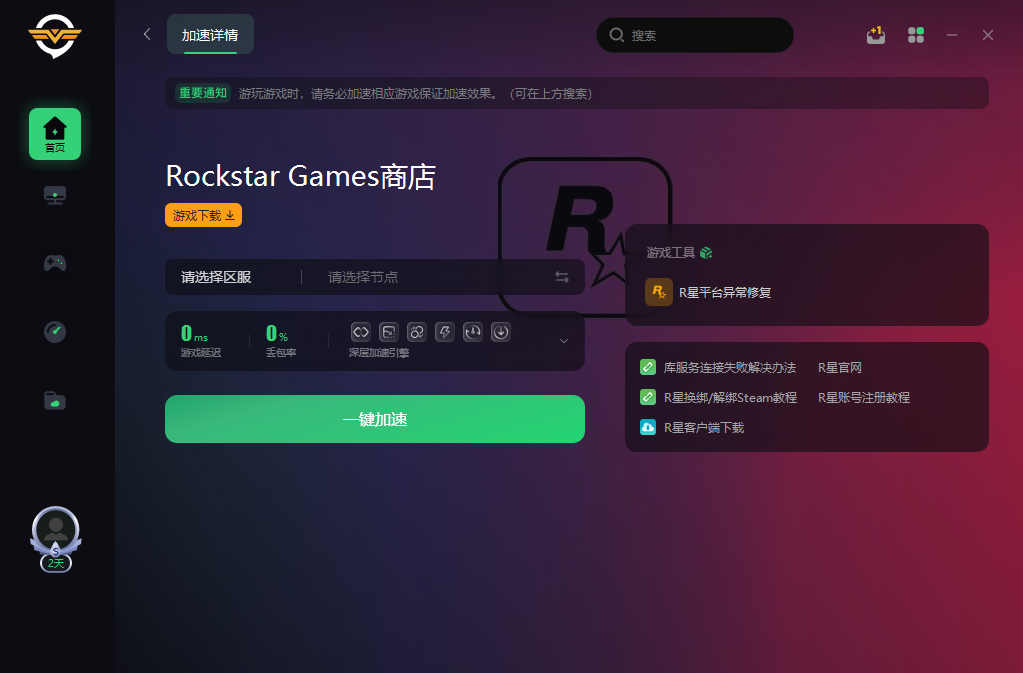Open the gamepad games section
Viewport: 1023px width, 673px height.
tap(55, 263)
